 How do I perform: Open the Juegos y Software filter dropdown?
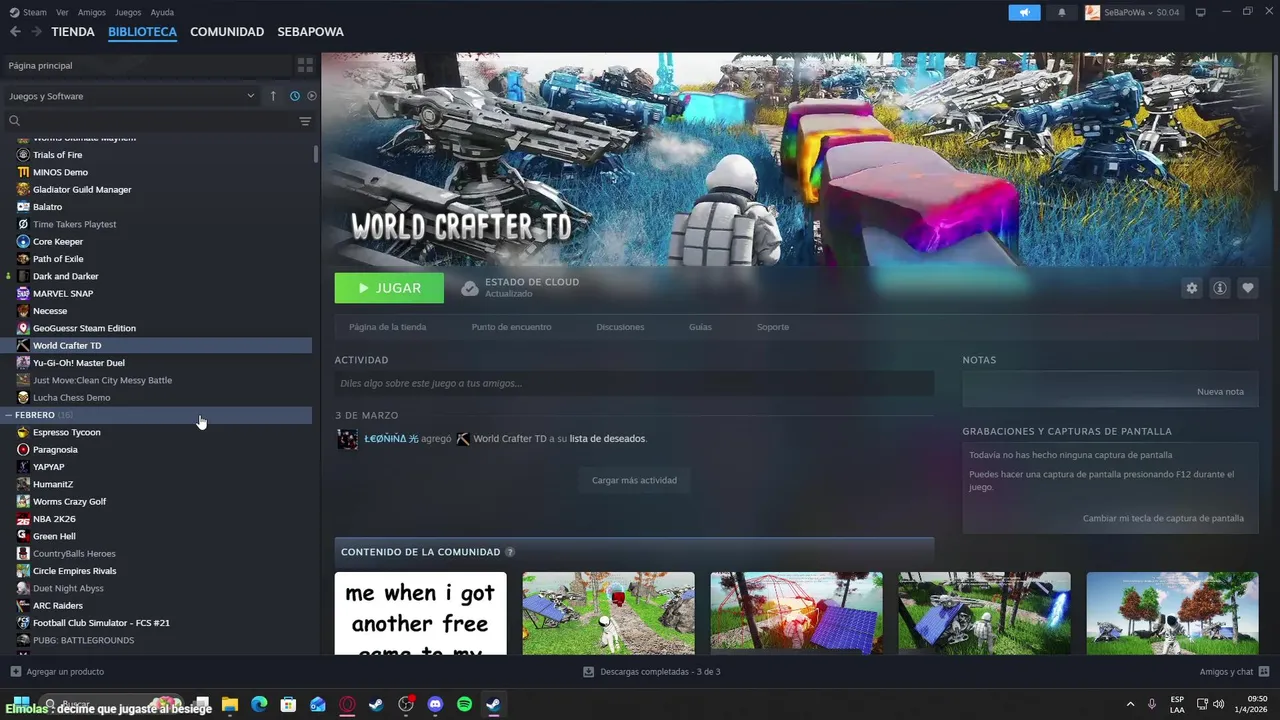131,96
